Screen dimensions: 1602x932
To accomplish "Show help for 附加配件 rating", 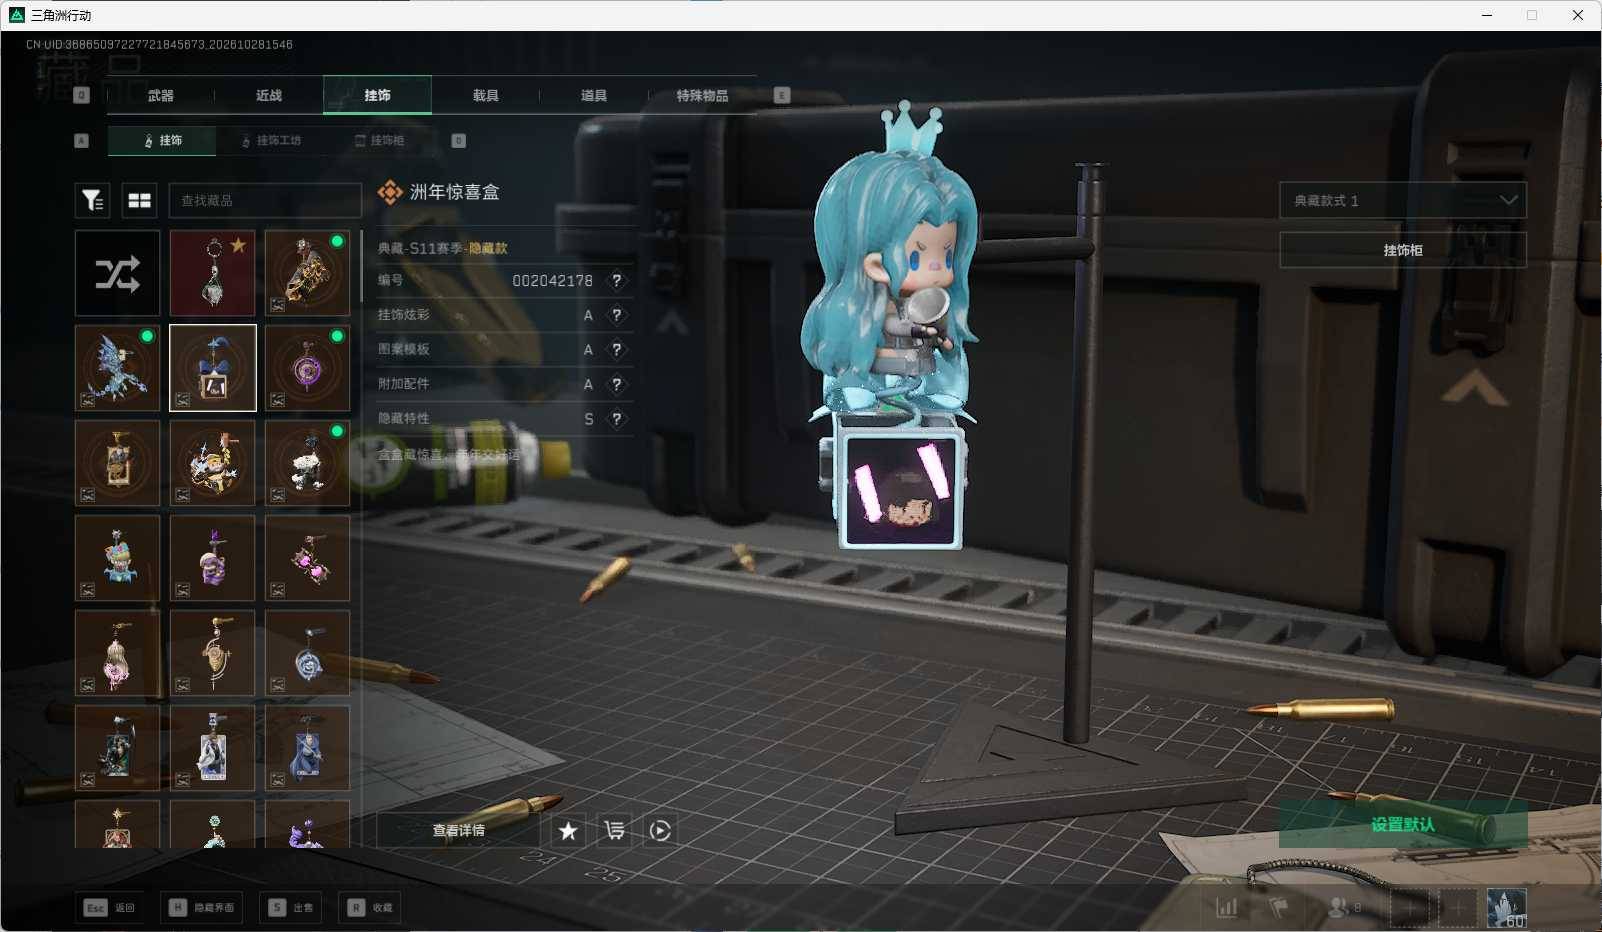I will (x=617, y=384).
